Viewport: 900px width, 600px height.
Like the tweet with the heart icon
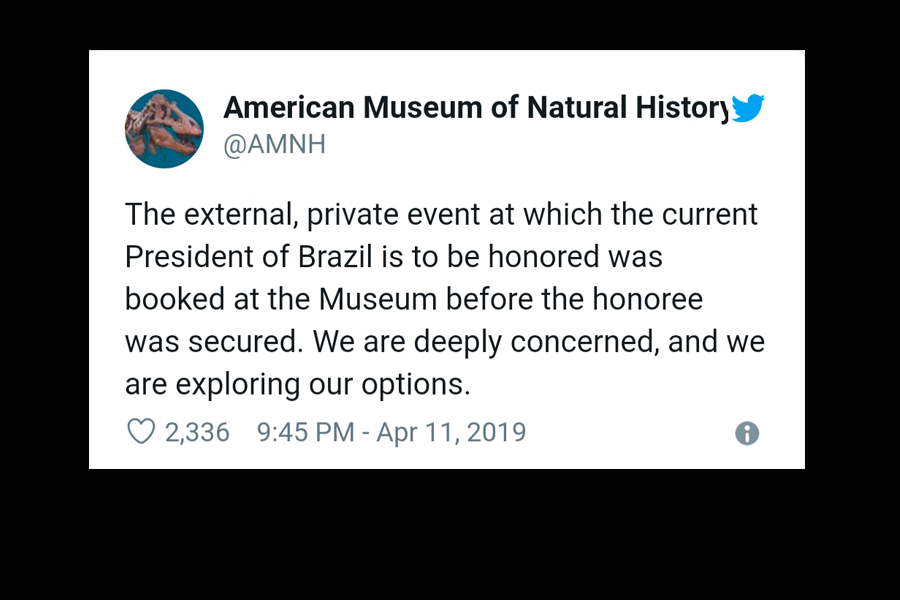pyautogui.click(x=141, y=432)
